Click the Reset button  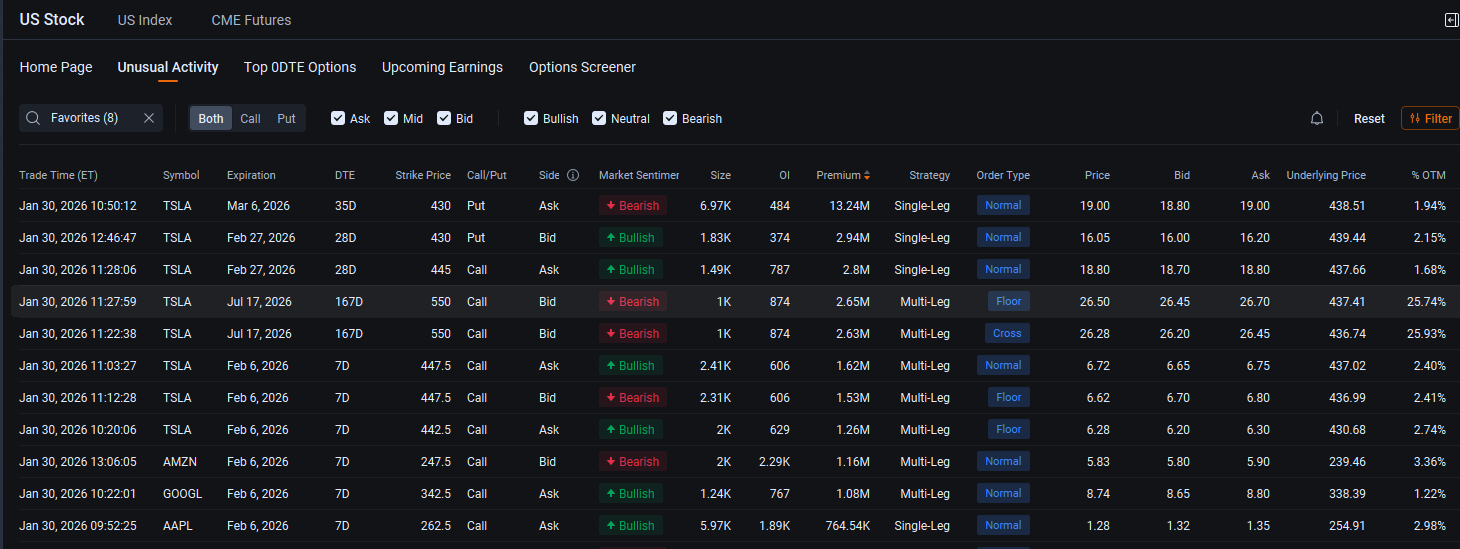point(1369,118)
